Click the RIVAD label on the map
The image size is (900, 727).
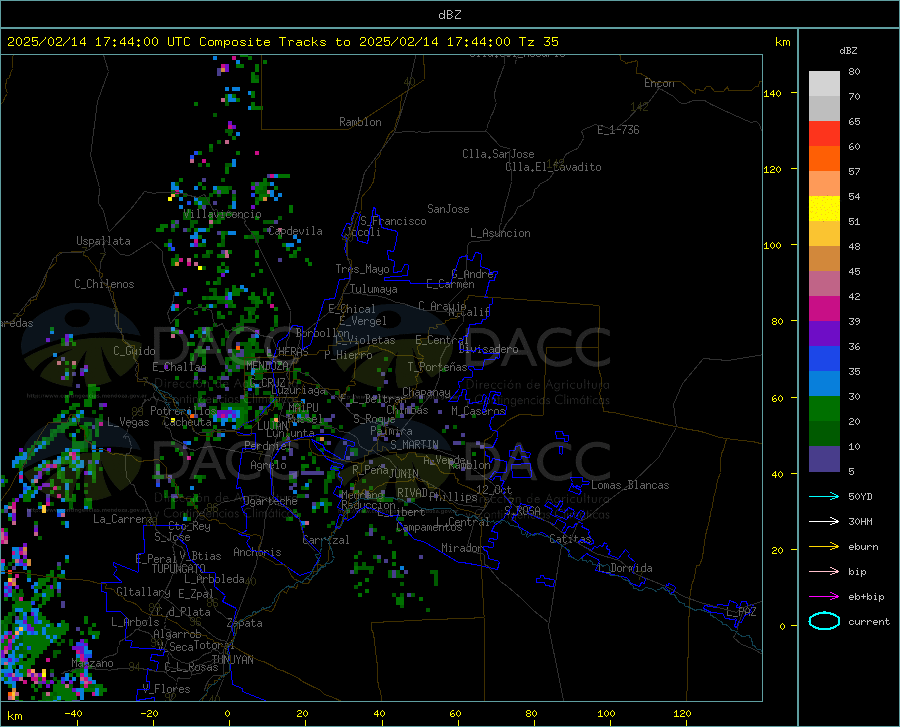coord(412,493)
